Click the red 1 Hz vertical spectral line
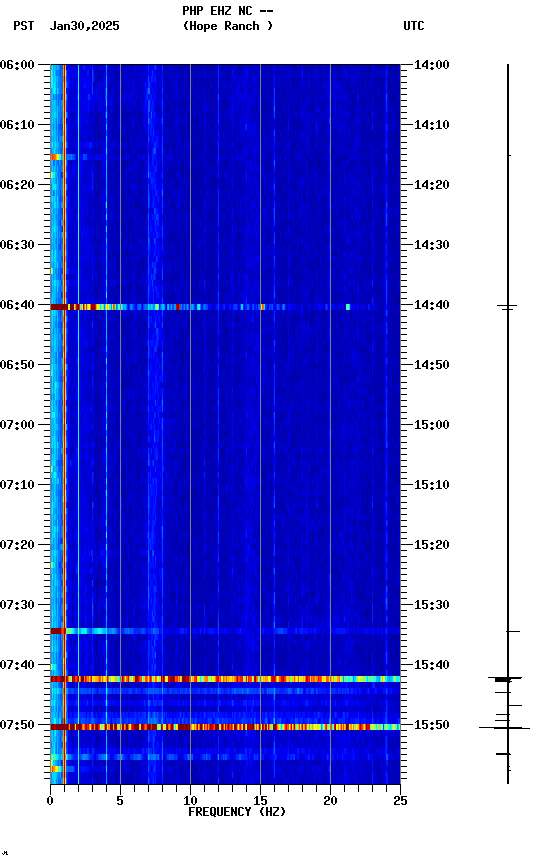This screenshot has width=552, height=864. (x=64, y=424)
